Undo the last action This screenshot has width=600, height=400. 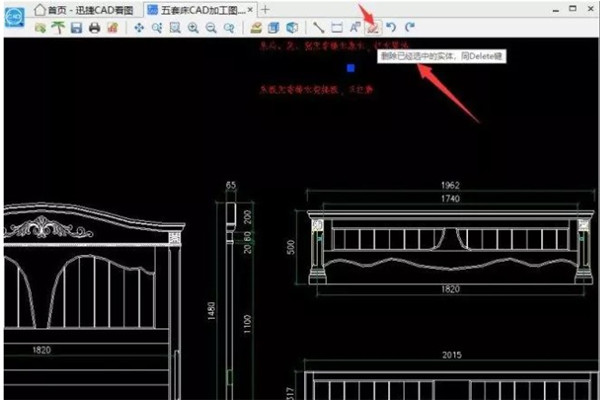coord(391,28)
